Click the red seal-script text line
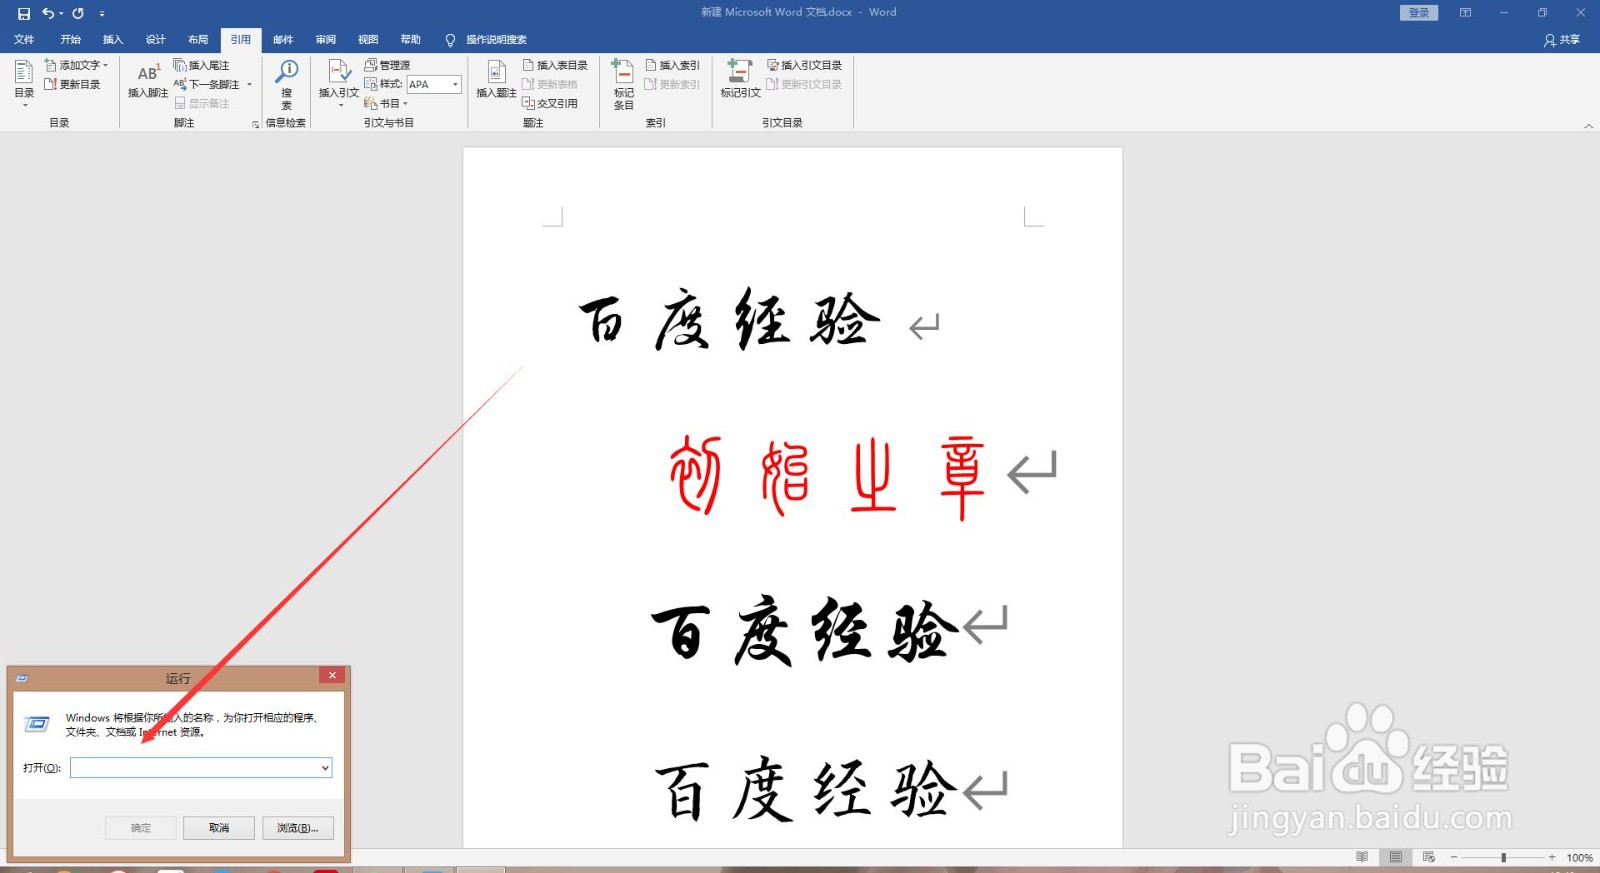 pyautogui.click(x=828, y=476)
